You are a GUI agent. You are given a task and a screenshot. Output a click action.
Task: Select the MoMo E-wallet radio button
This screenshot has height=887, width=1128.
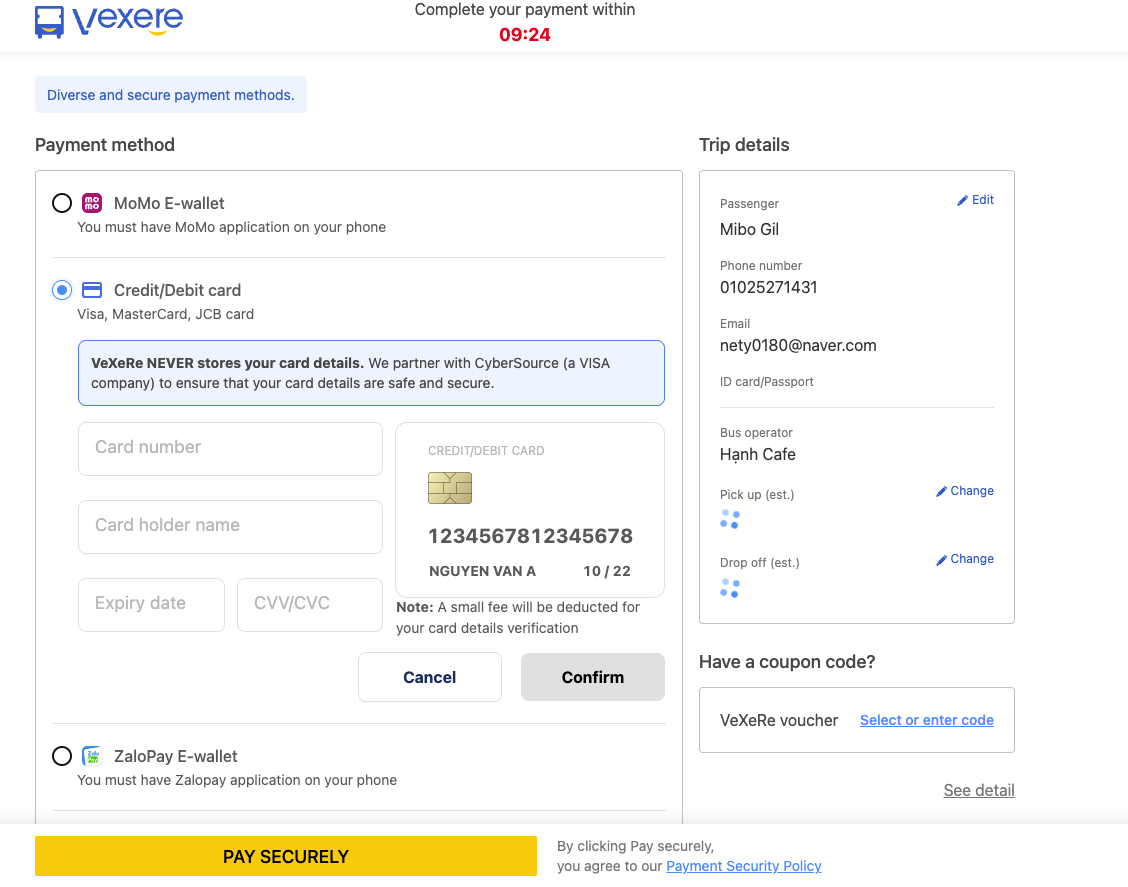point(62,203)
